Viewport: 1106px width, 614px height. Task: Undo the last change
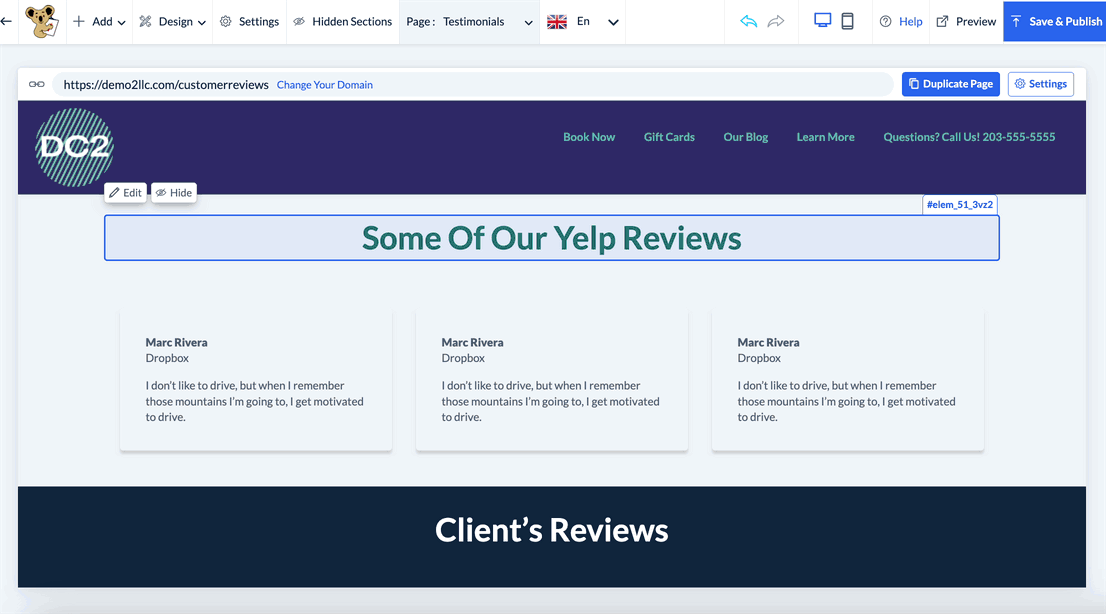748,21
